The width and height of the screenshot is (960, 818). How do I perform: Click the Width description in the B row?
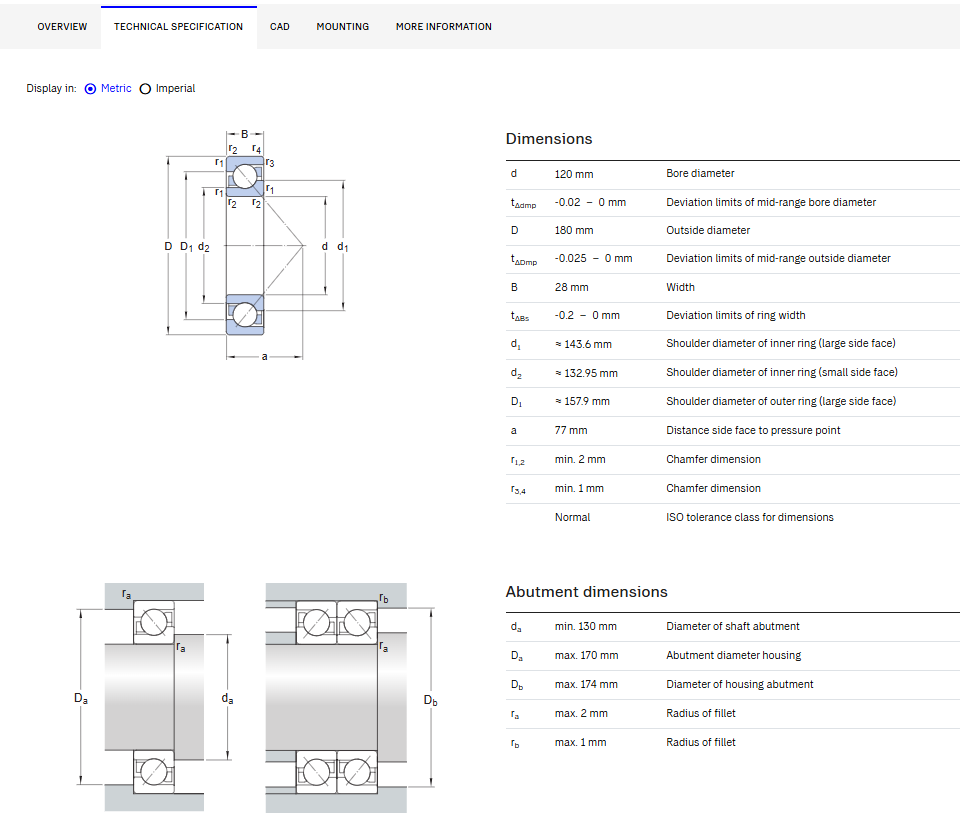pos(680,288)
